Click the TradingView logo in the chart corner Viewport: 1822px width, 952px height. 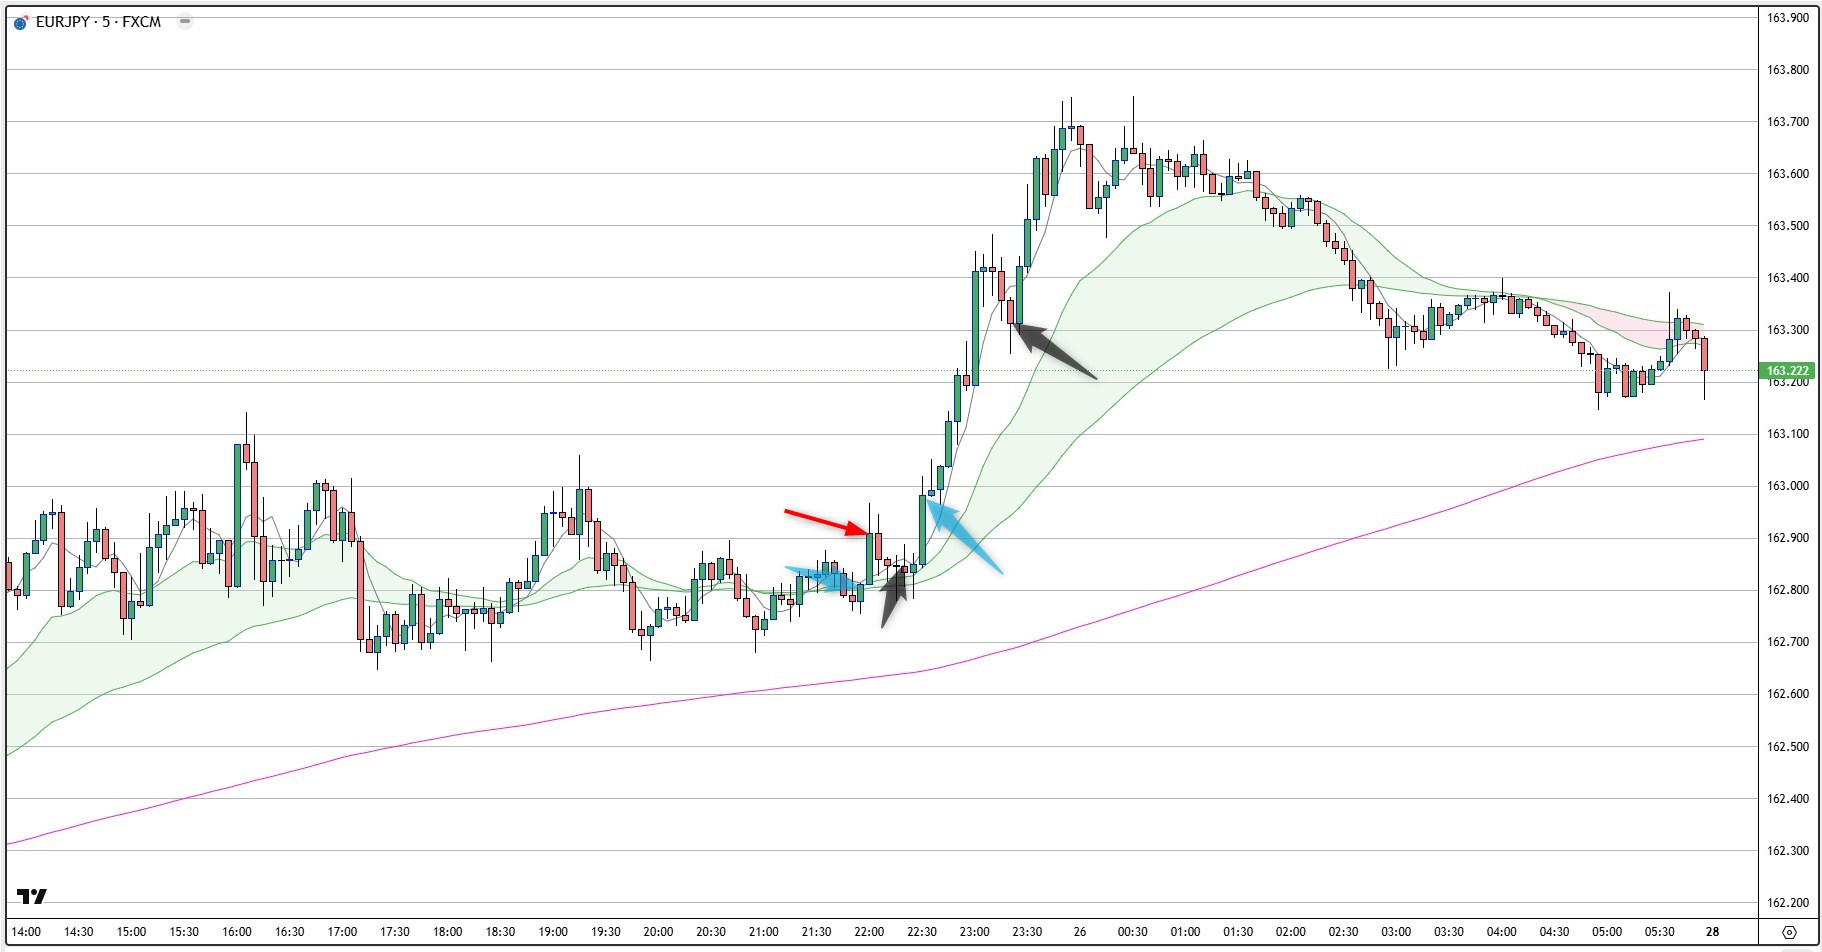tap(31, 896)
